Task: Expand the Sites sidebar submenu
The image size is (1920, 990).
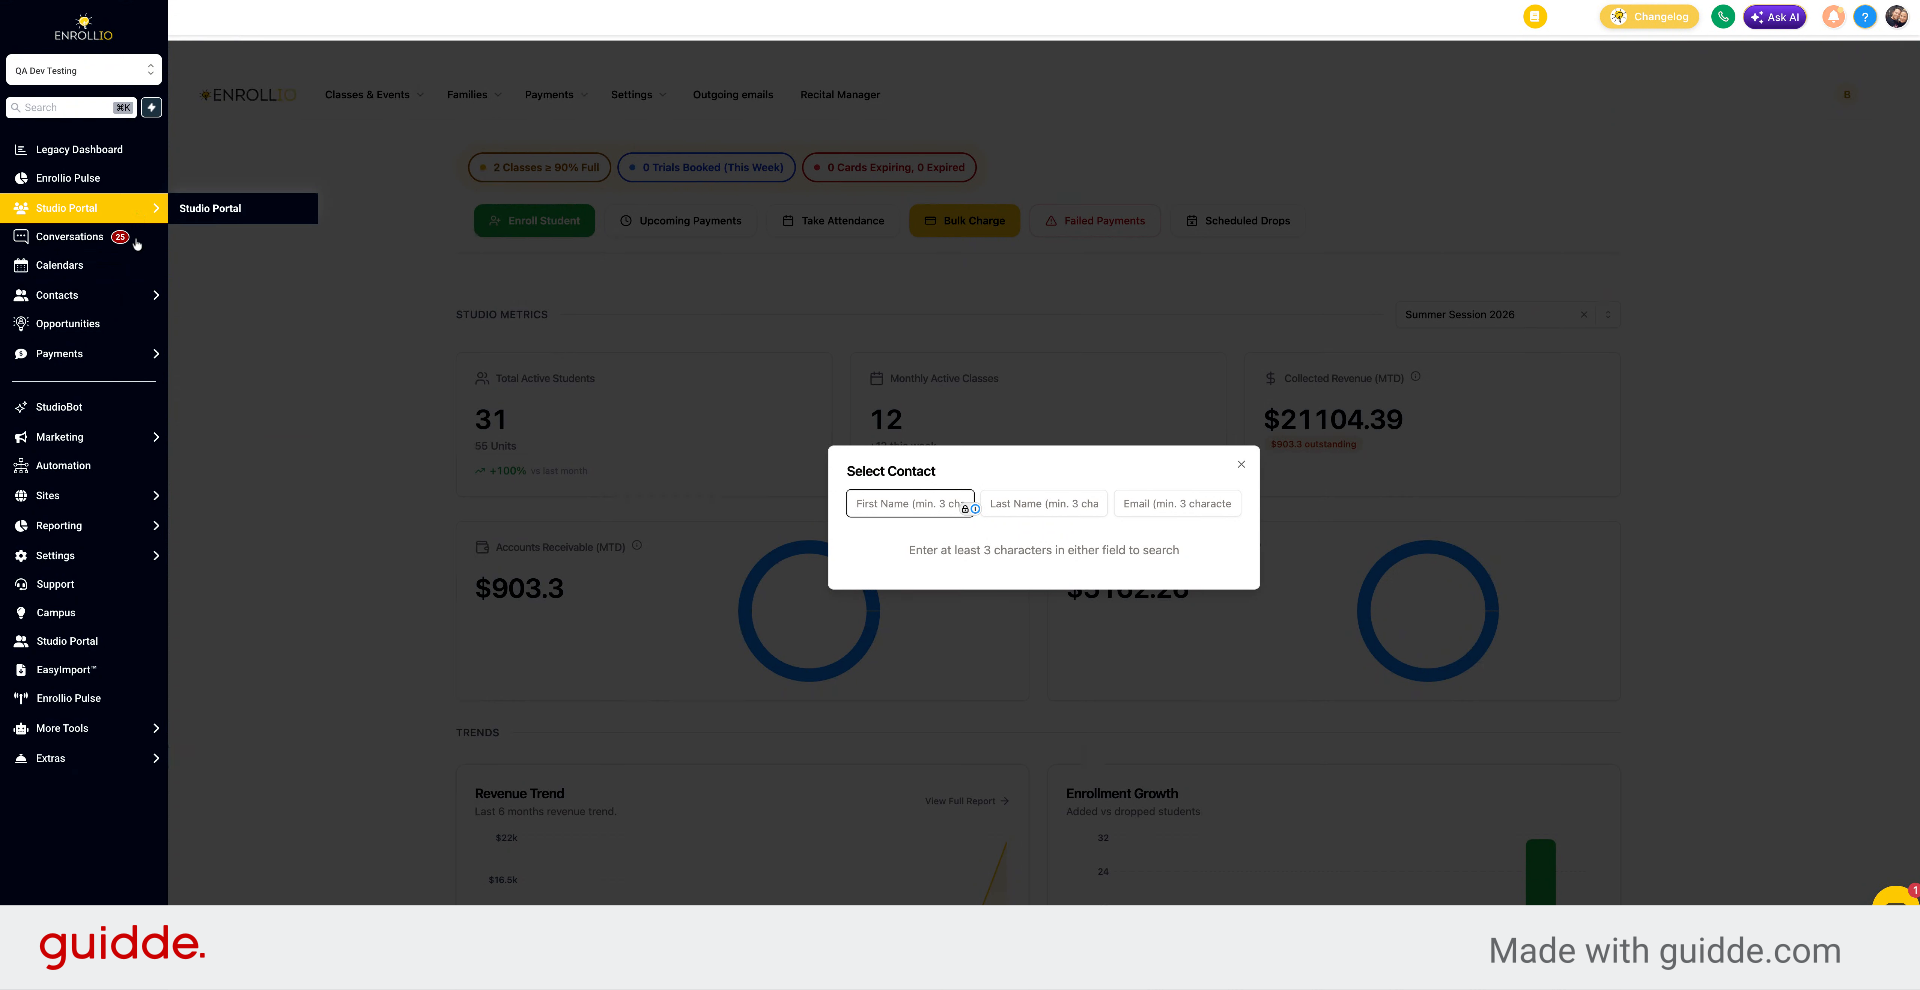Action: pyautogui.click(x=156, y=496)
